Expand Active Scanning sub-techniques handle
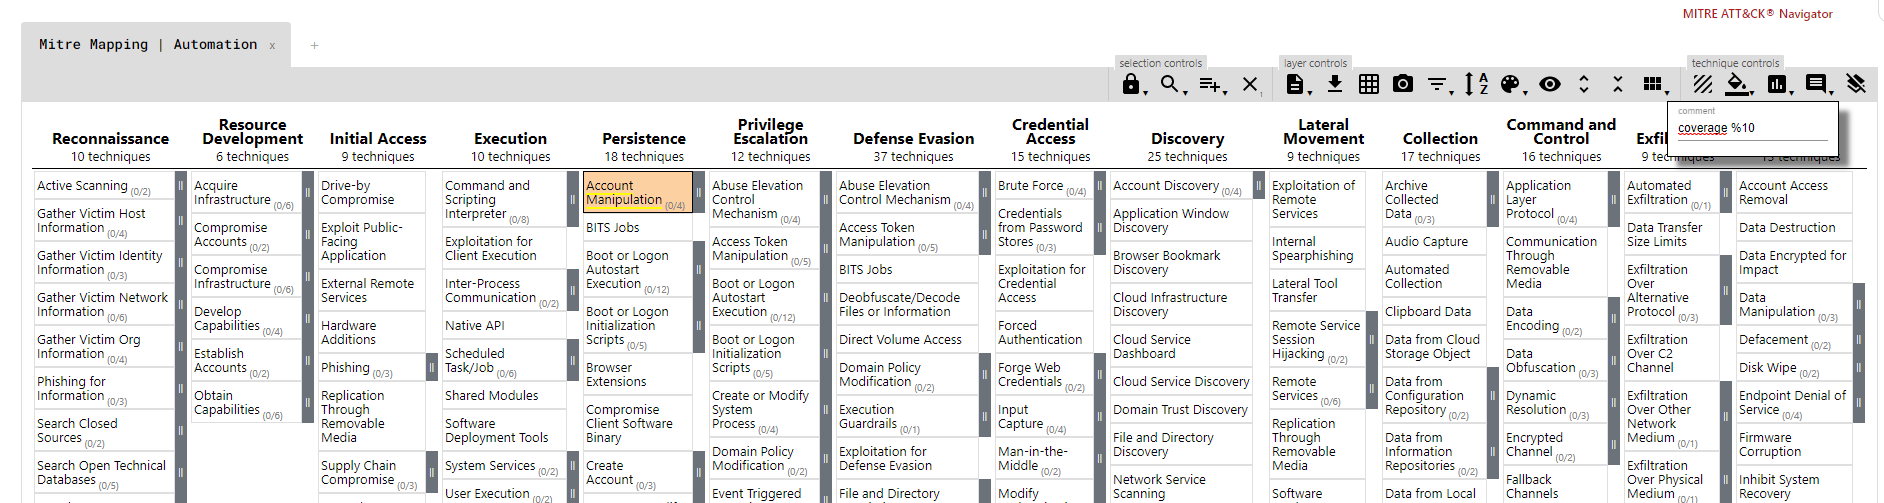 point(181,186)
